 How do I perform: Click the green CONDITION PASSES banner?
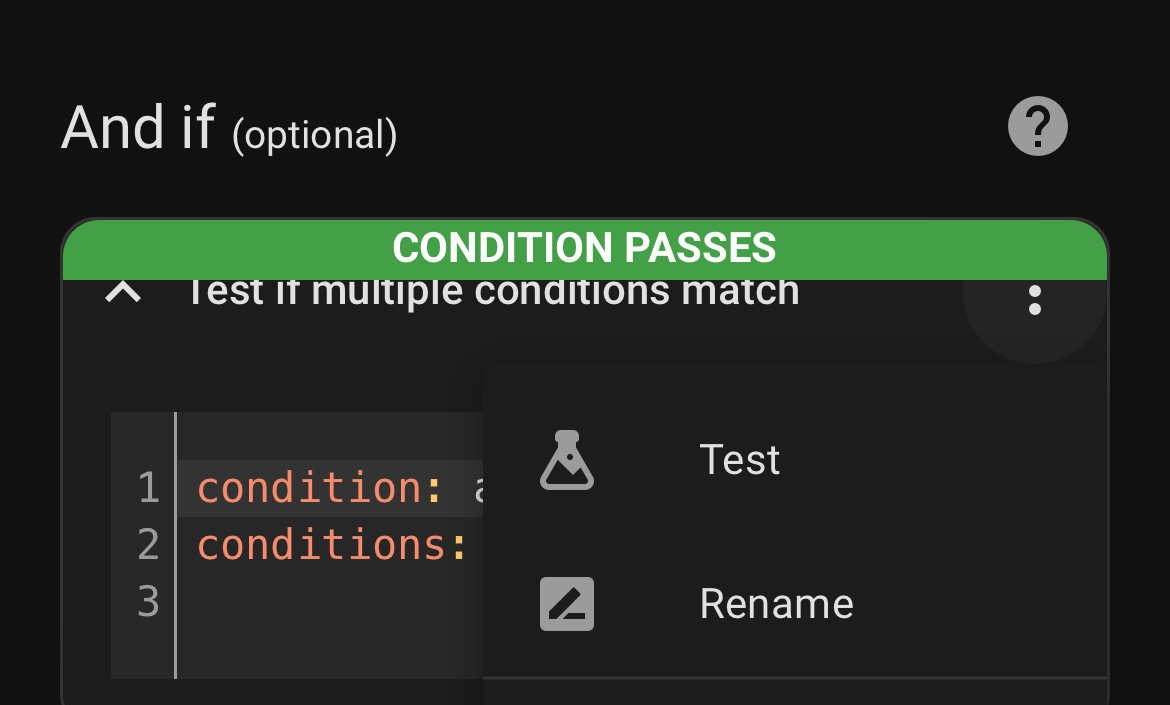[x=585, y=248]
